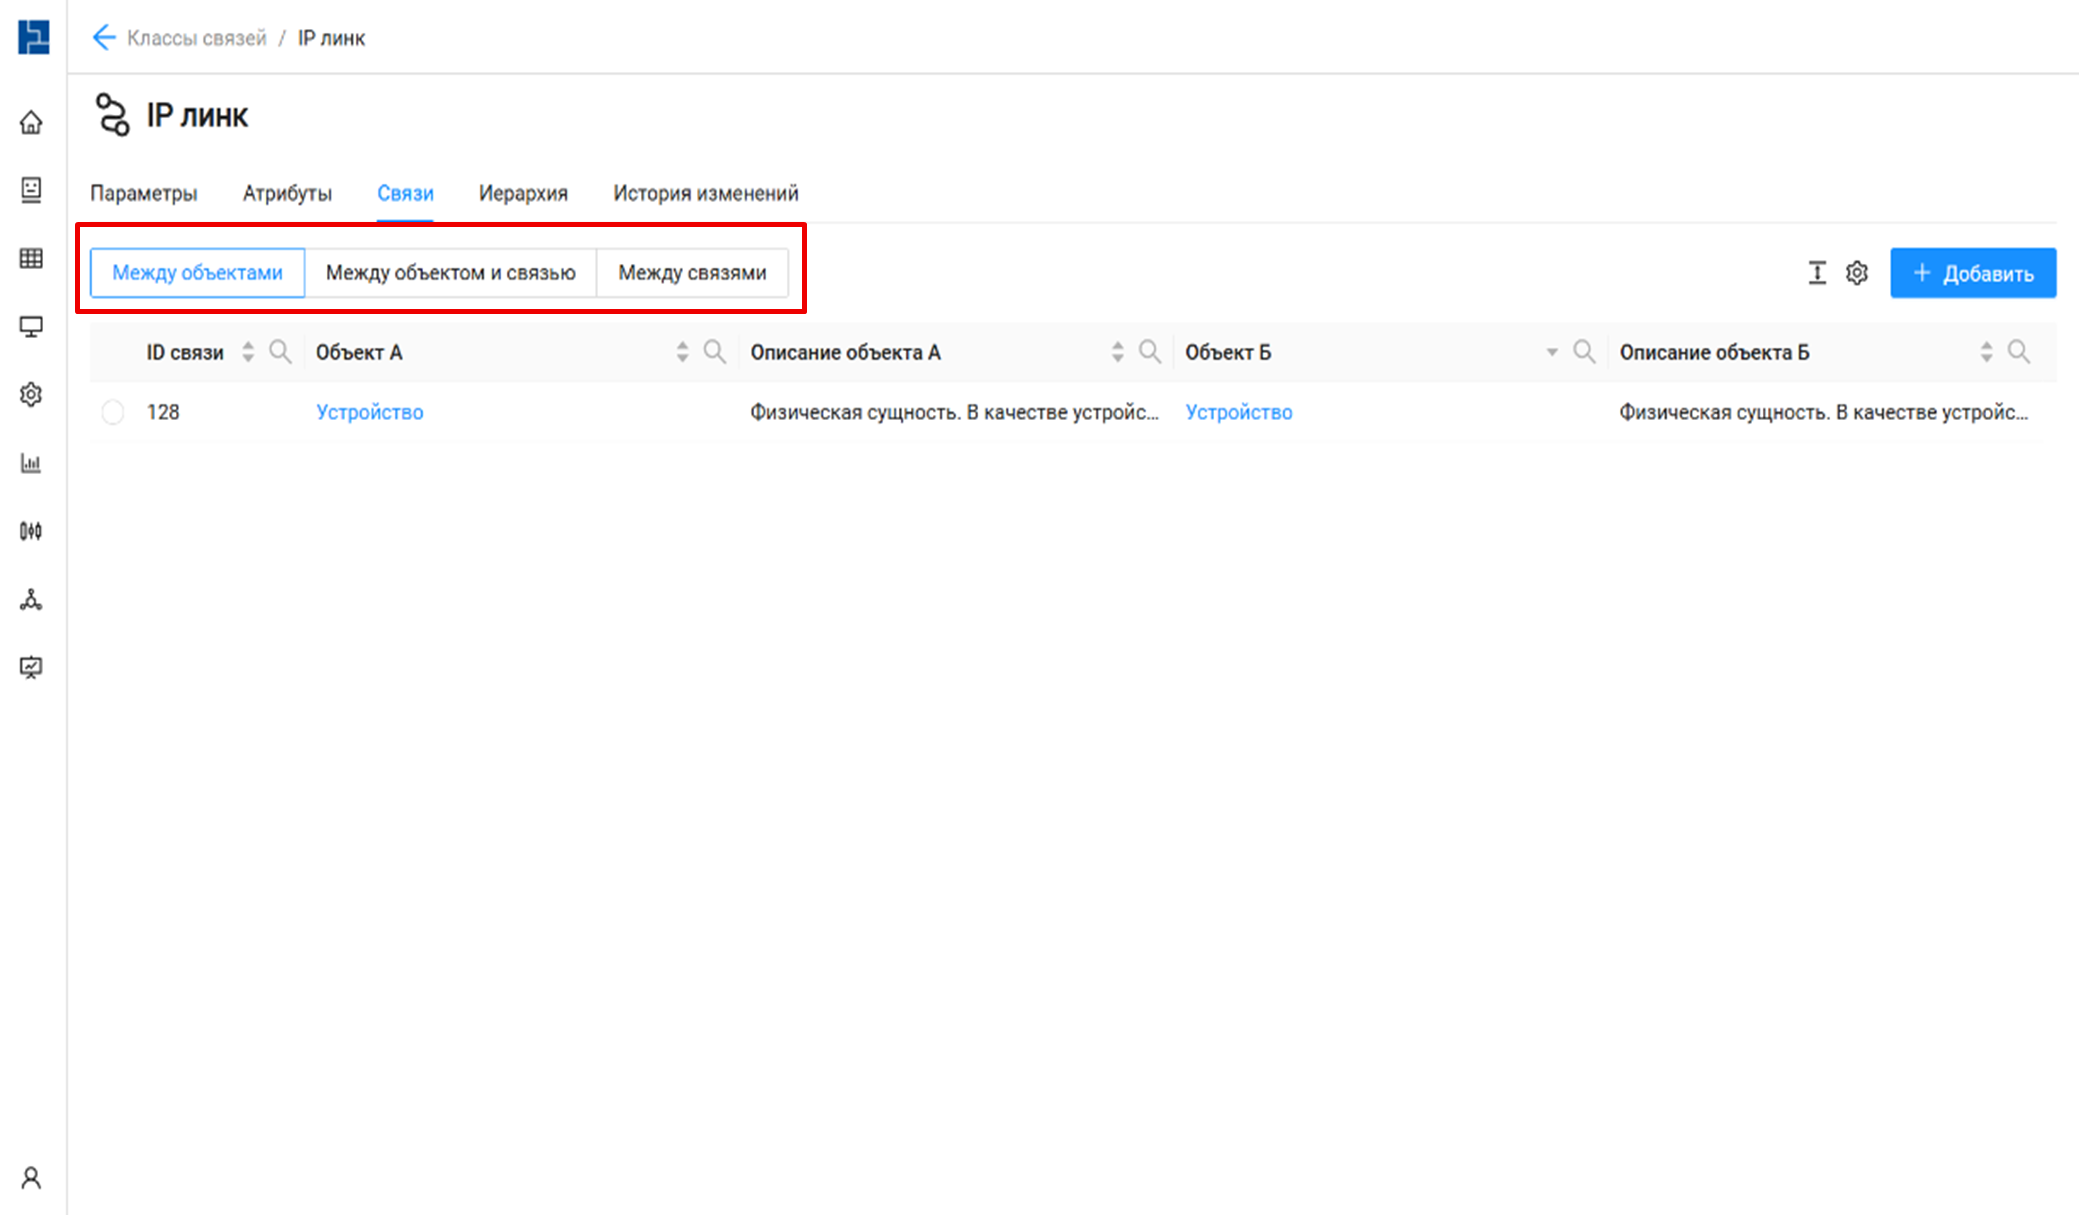Viewport: 2079px width, 1215px height.
Task: Click the topology network sidebar icon
Action: pos(31,600)
